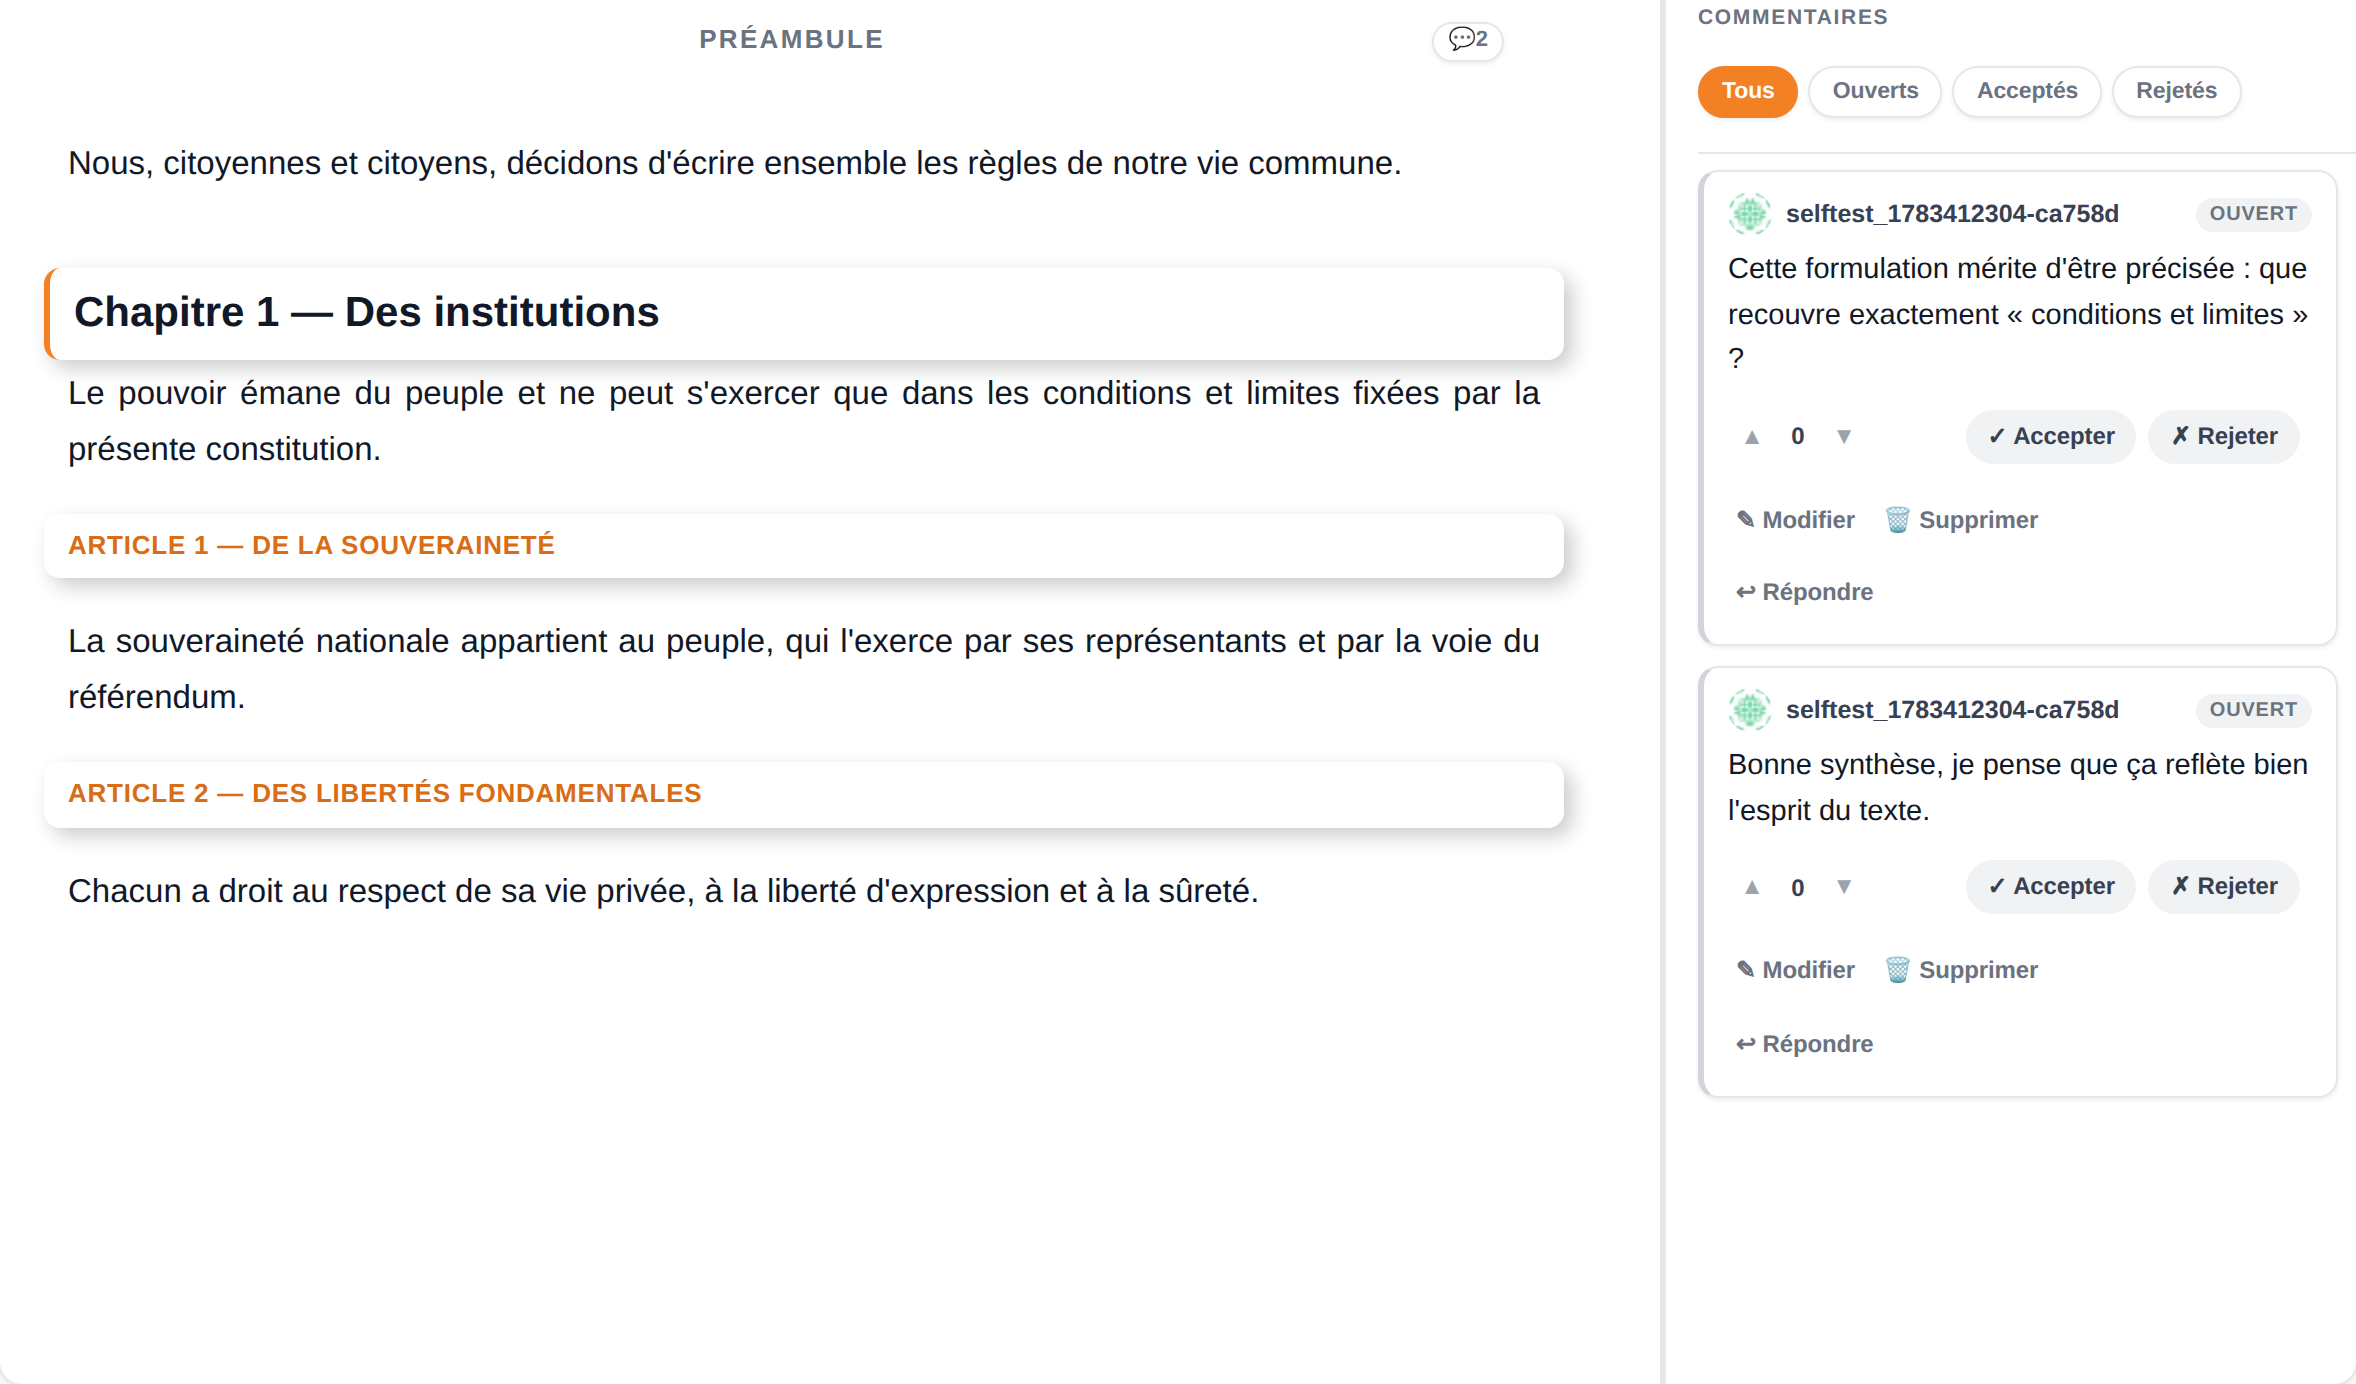Click Modifier on the "conditions et limites" comment
Image resolution: width=2356 pixels, height=1384 pixels.
[x=1796, y=520]
